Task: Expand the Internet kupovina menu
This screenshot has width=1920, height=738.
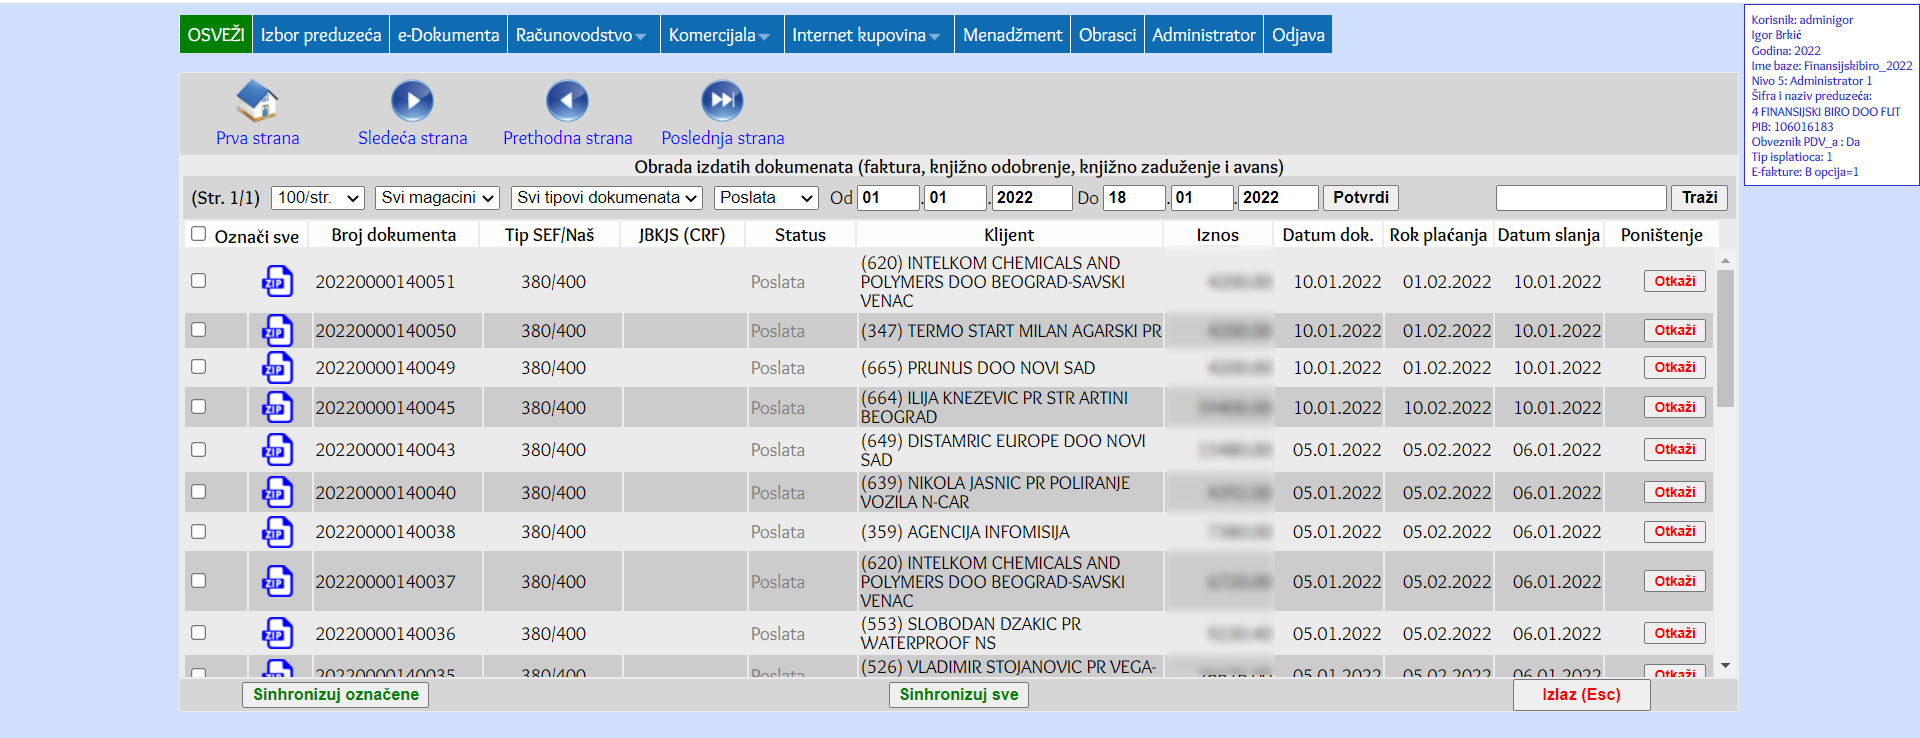Action: point(867,35)
